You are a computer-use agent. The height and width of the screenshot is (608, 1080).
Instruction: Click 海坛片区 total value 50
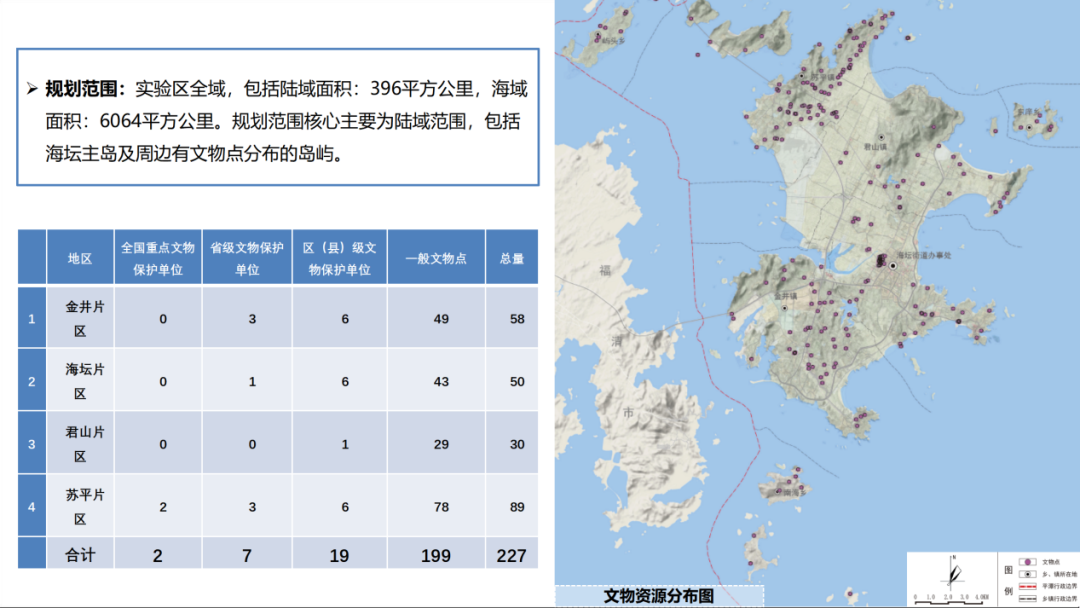pyautogui.click(x=517, y=381)
